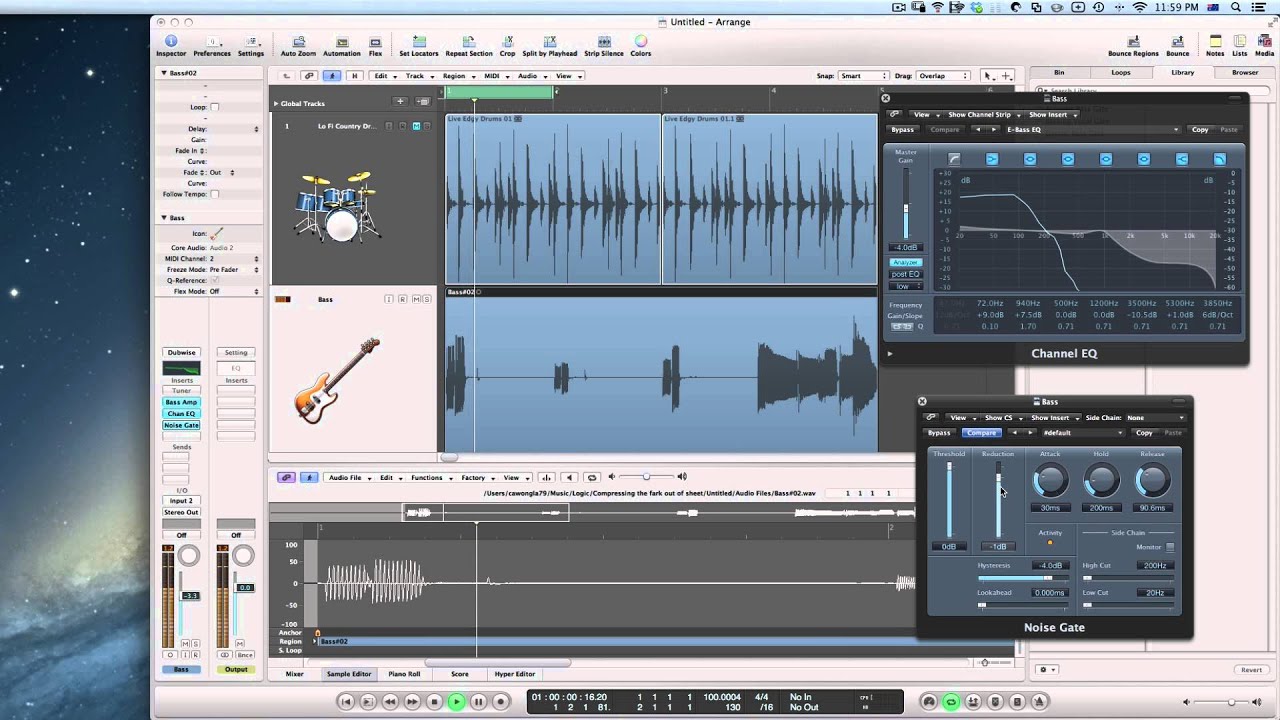Open the Settings toolbar icon
This screenshot has height=720, width=1280.
[x=250, y=46]
